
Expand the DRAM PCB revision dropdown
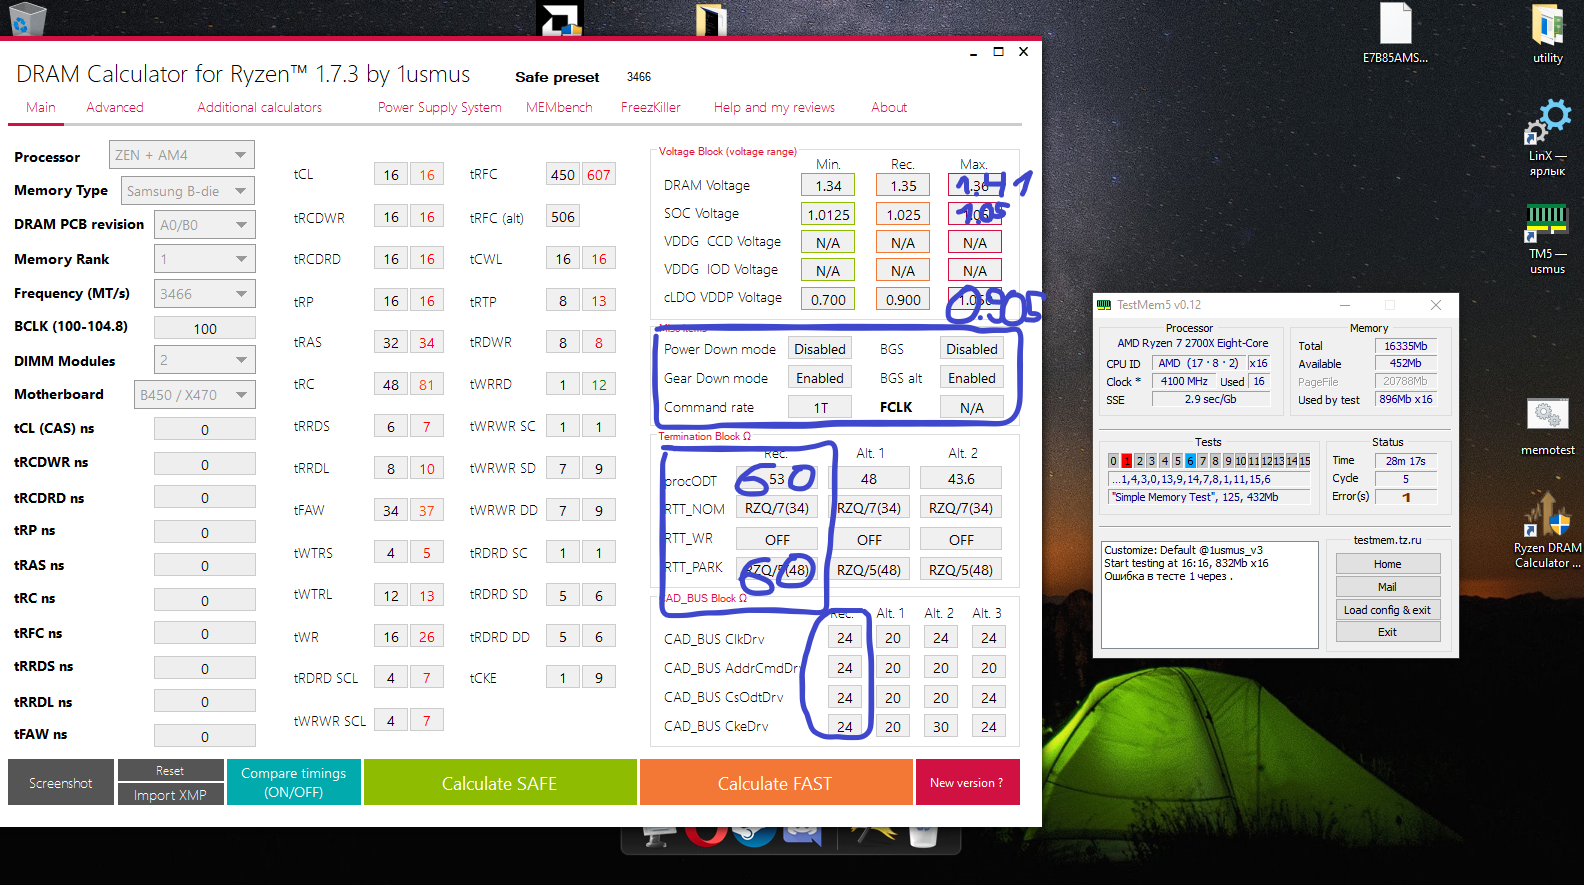tap(205, 225)
